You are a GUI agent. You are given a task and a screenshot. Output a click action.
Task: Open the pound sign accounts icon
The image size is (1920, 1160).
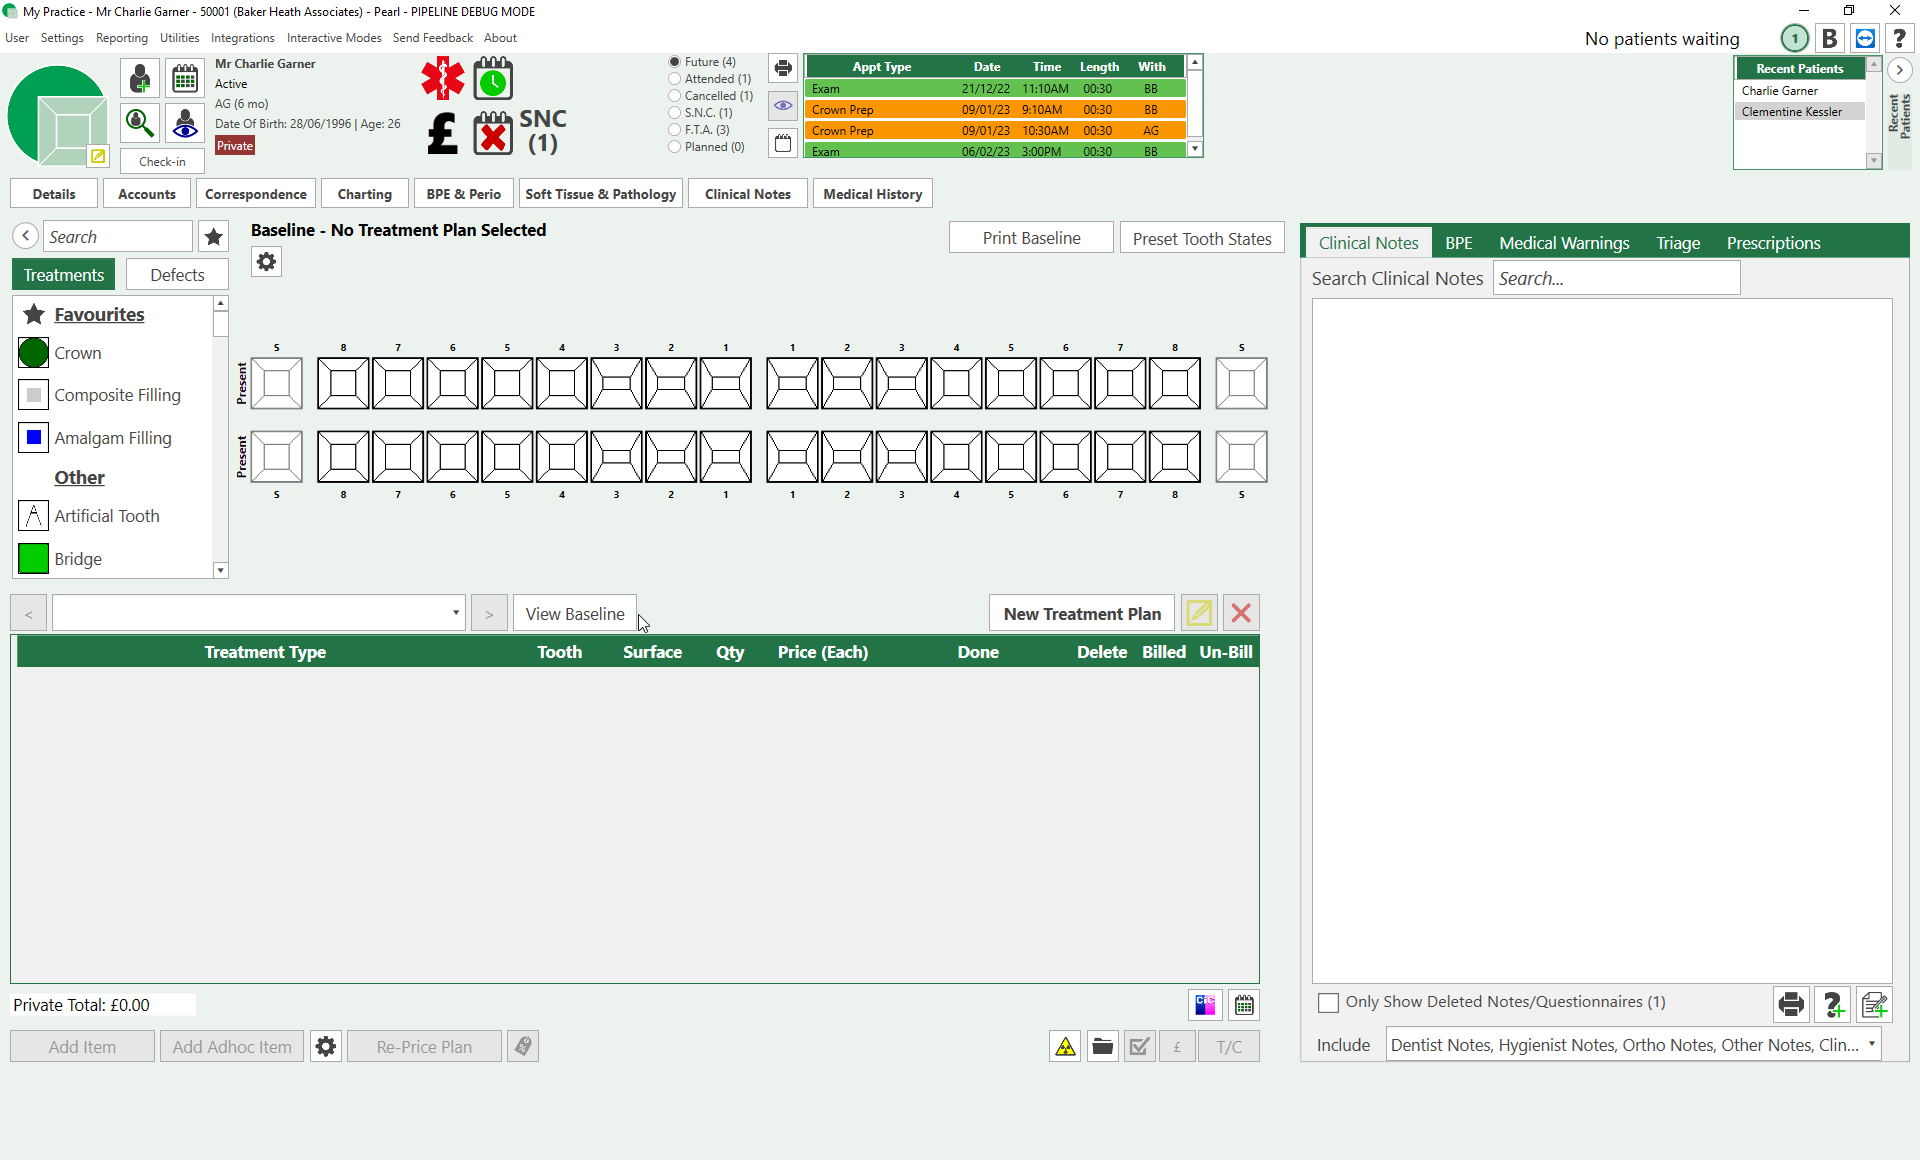pos(442,133)
